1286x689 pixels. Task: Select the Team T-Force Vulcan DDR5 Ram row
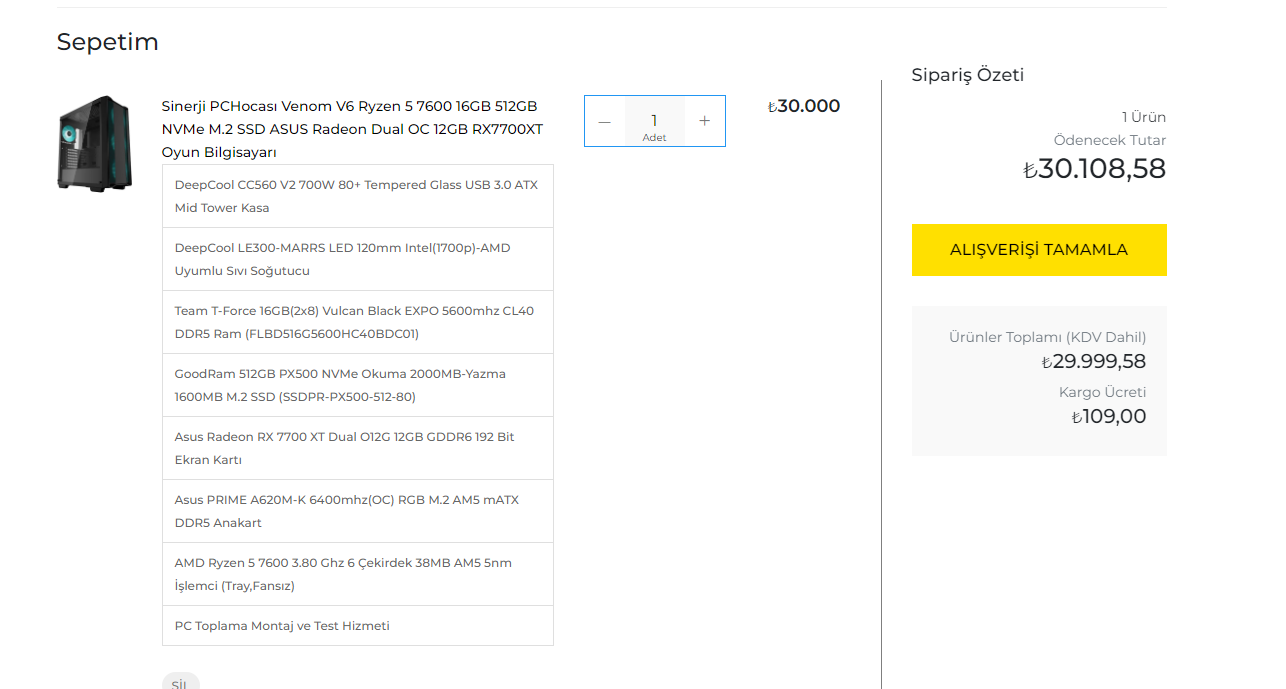pyautogui.click(x=358, y=322)
